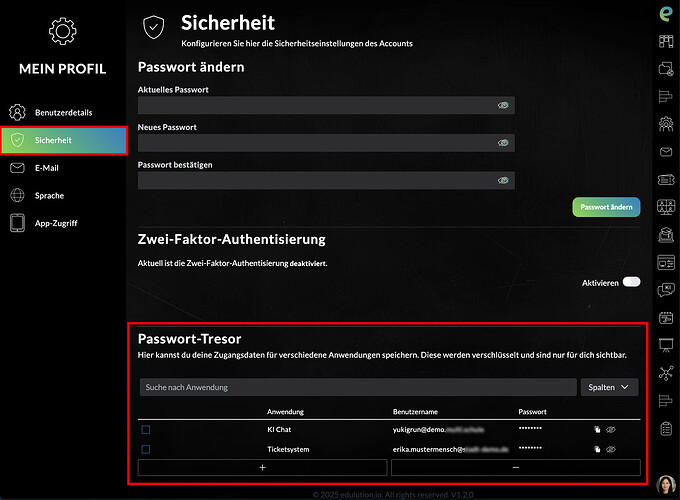Screen dimensions: 680x500
Task: Open the KI chat bubble icon
Action: (666, 290)
